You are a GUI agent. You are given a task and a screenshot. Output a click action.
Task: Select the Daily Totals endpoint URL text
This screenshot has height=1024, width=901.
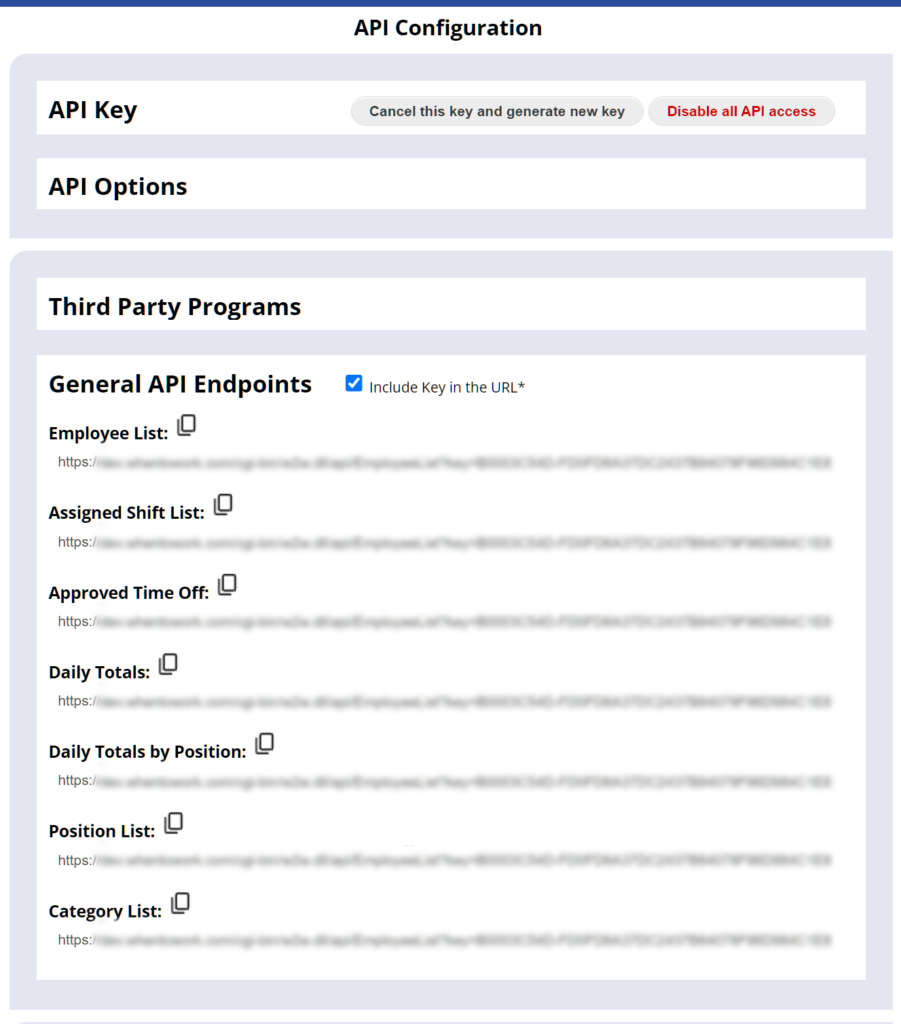[440, 701]
